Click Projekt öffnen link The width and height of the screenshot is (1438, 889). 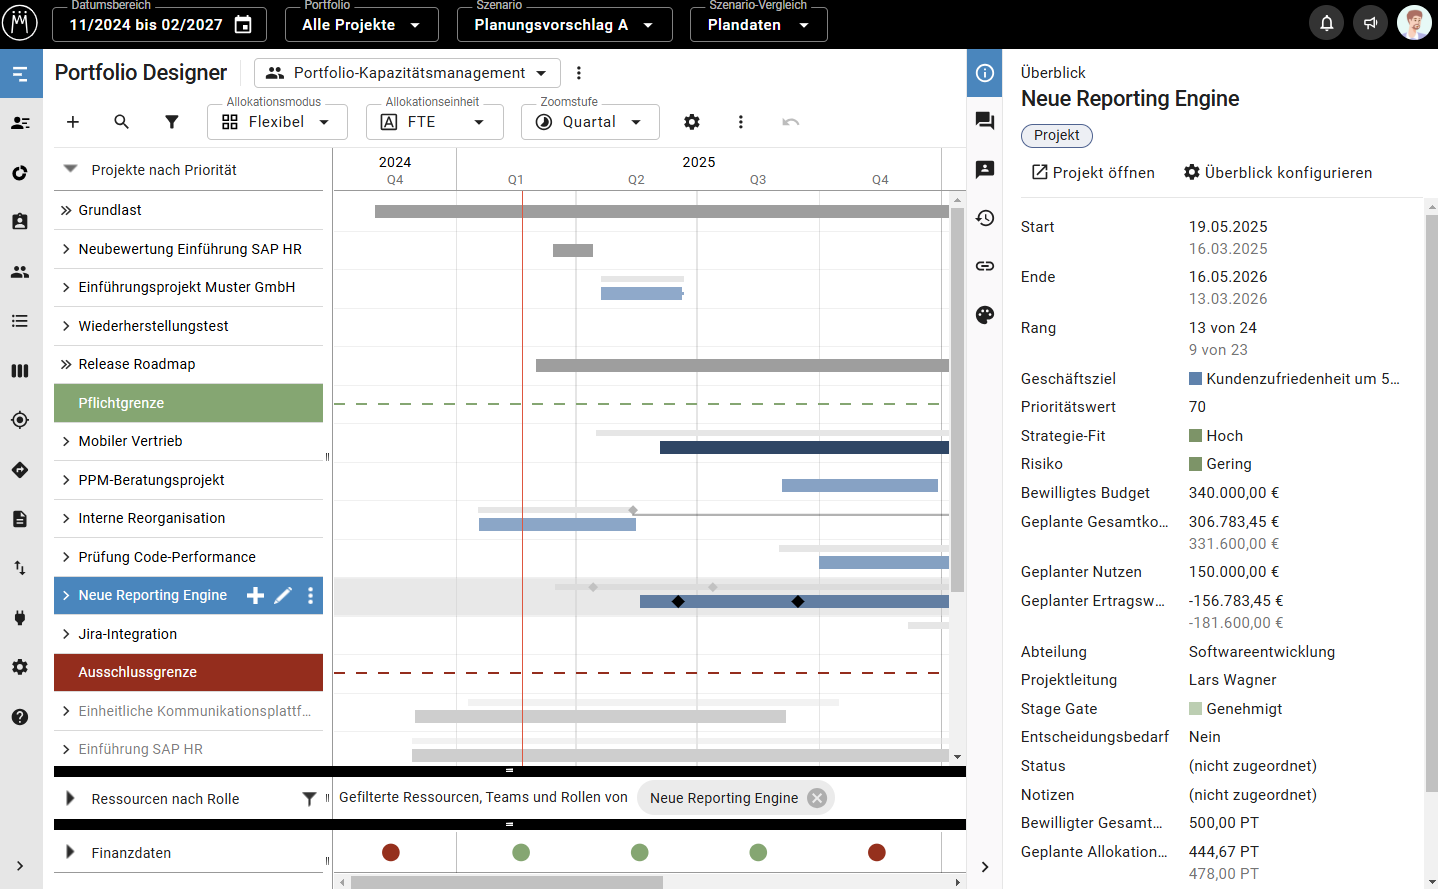tap(1093, 173)
